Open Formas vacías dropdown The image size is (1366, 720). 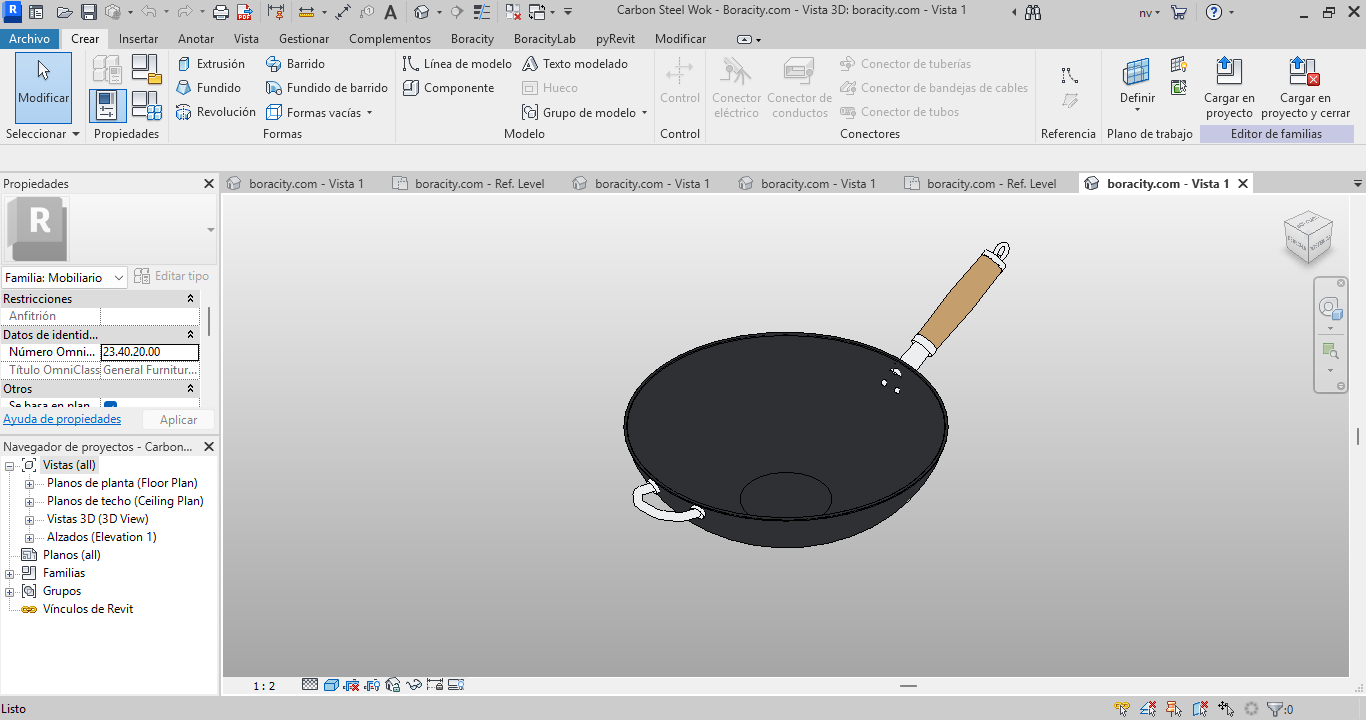click(x=318, y=112)
